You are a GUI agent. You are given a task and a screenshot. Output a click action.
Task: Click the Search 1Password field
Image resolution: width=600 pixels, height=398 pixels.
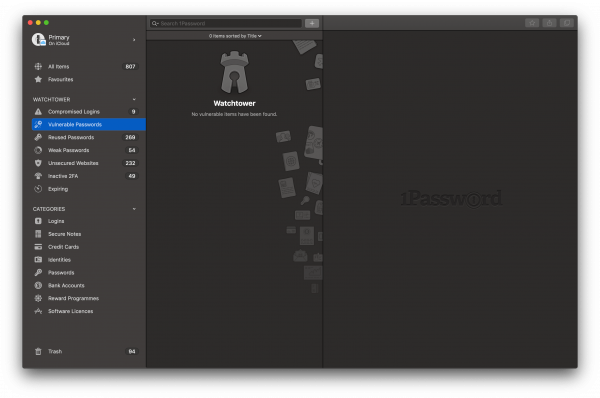pyautogui.click(x=226, y=23)
